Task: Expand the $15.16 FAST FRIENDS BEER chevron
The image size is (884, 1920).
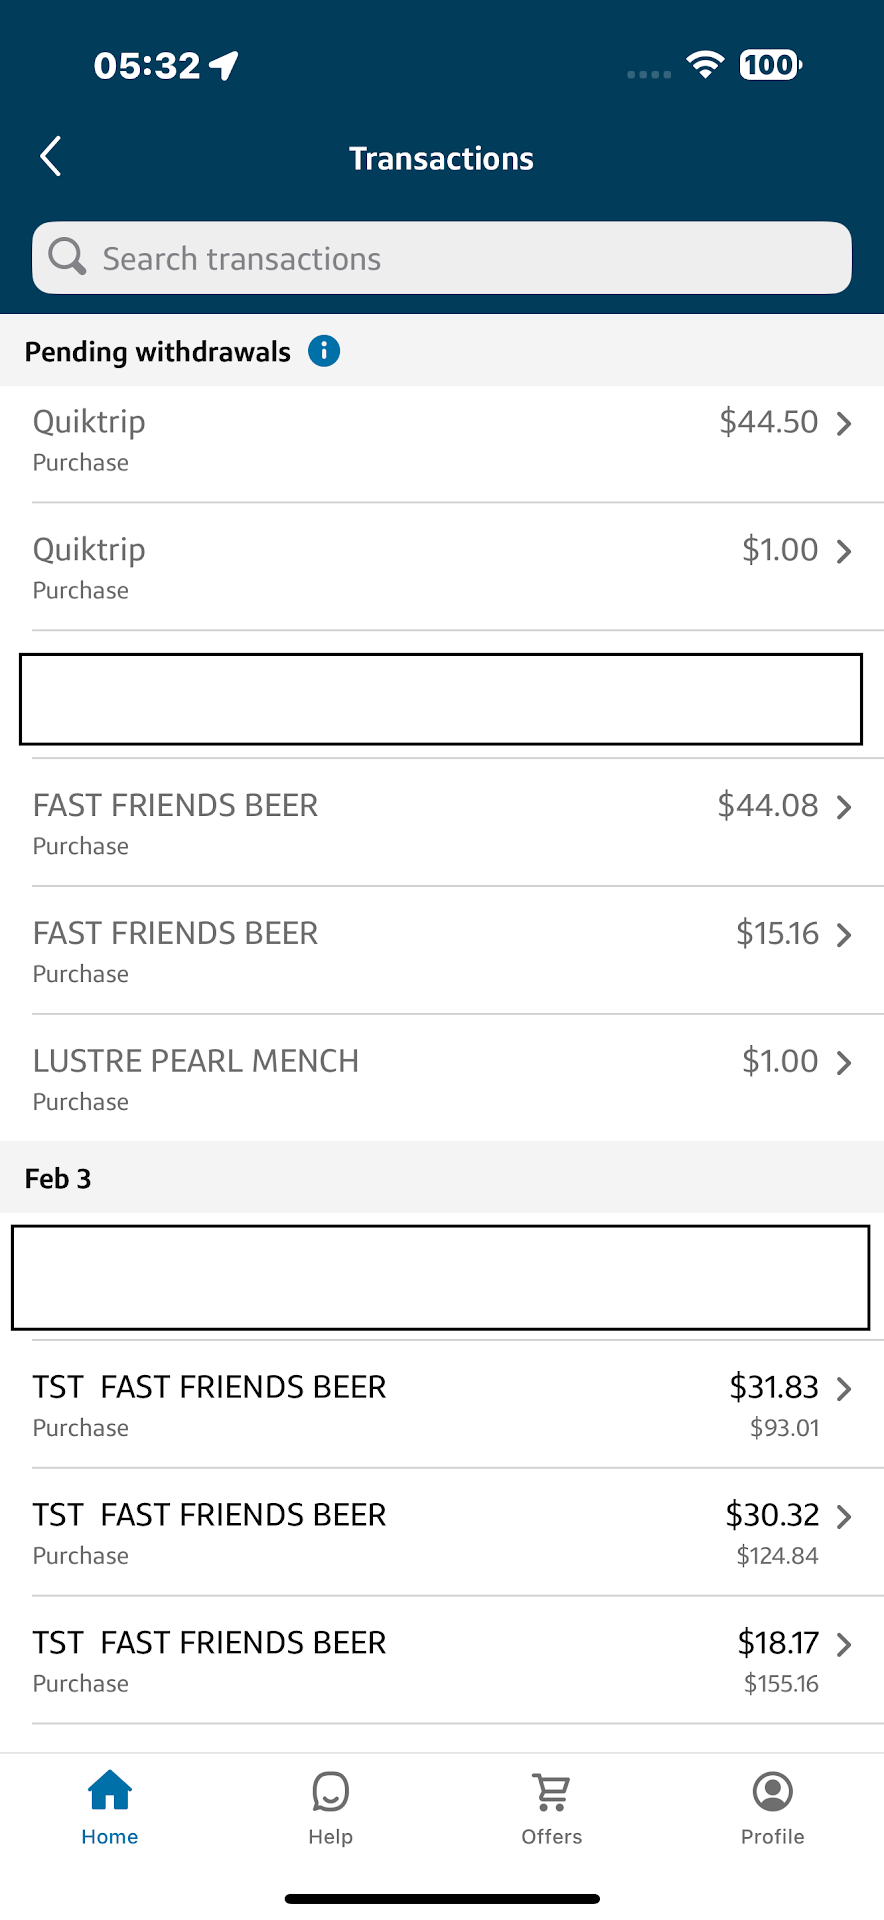Action: click(x=844, y=935)
